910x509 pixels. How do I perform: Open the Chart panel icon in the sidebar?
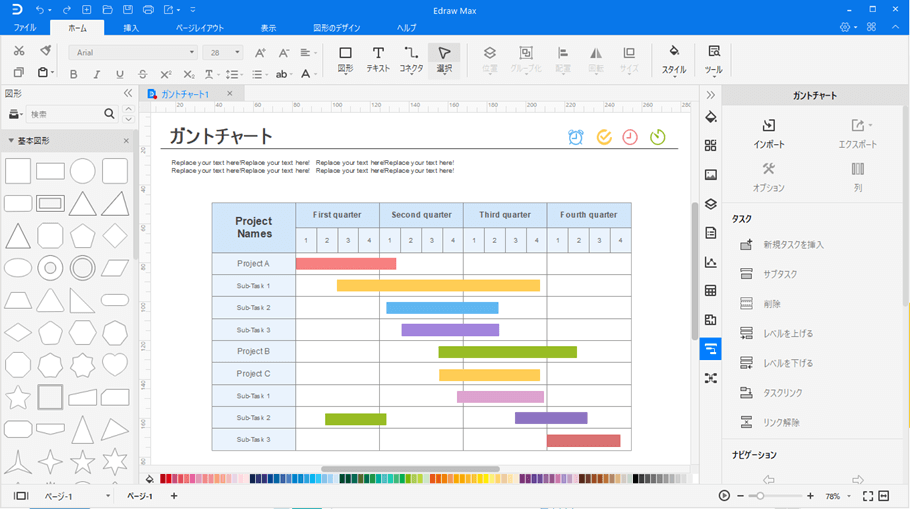711,262
